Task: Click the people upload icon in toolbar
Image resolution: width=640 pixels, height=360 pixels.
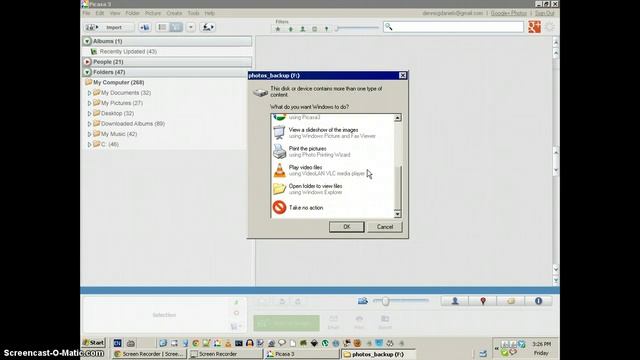Action: click(208, 27)
